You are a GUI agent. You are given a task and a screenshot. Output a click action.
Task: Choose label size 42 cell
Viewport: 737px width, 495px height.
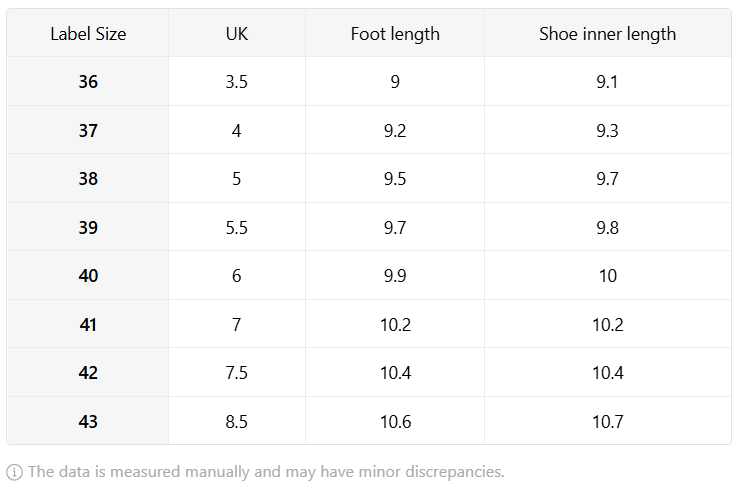(x=88, y=373)
